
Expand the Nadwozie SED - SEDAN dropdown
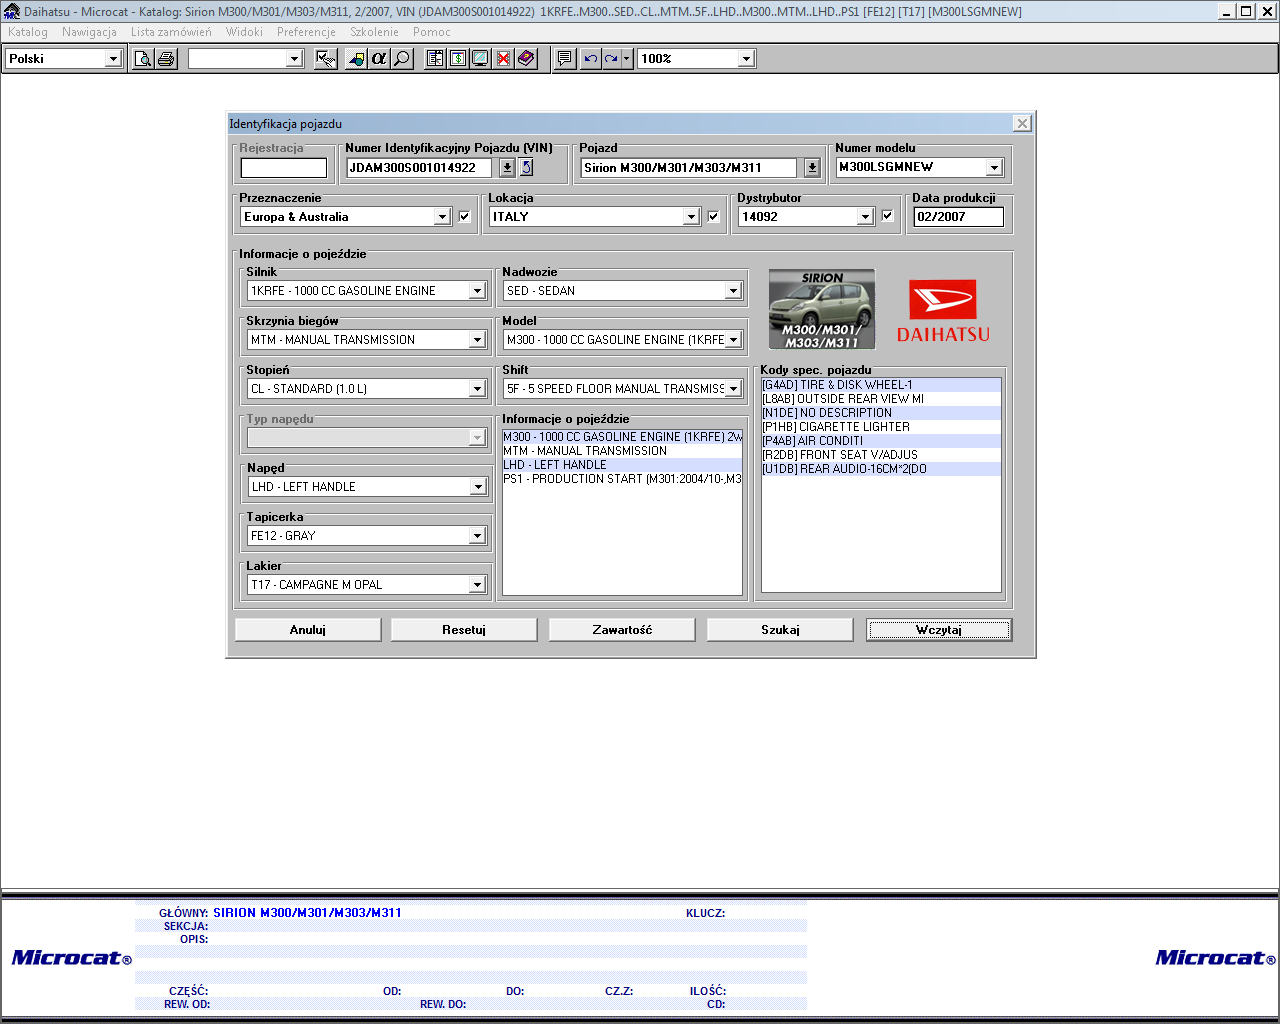click(x=733, y=291)
